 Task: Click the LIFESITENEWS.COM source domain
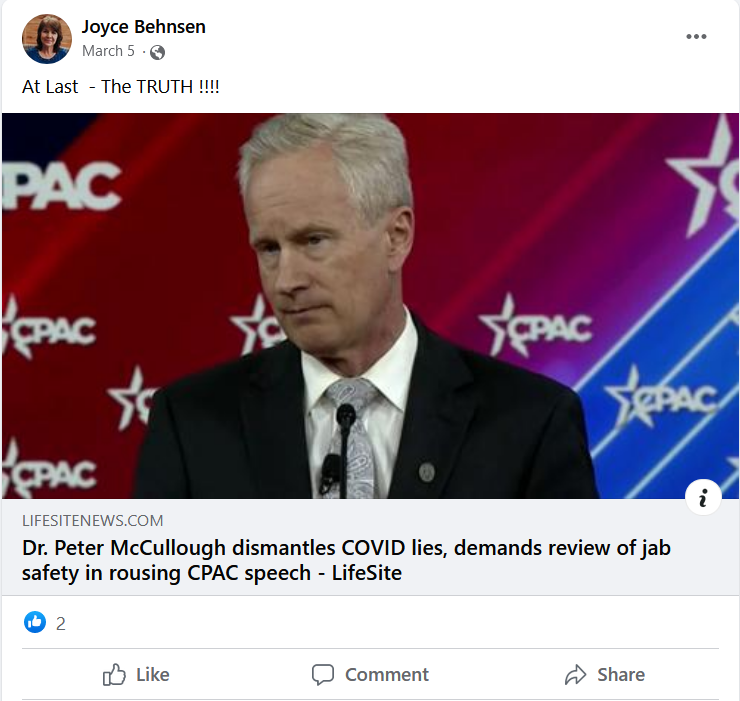pos(92,521)
